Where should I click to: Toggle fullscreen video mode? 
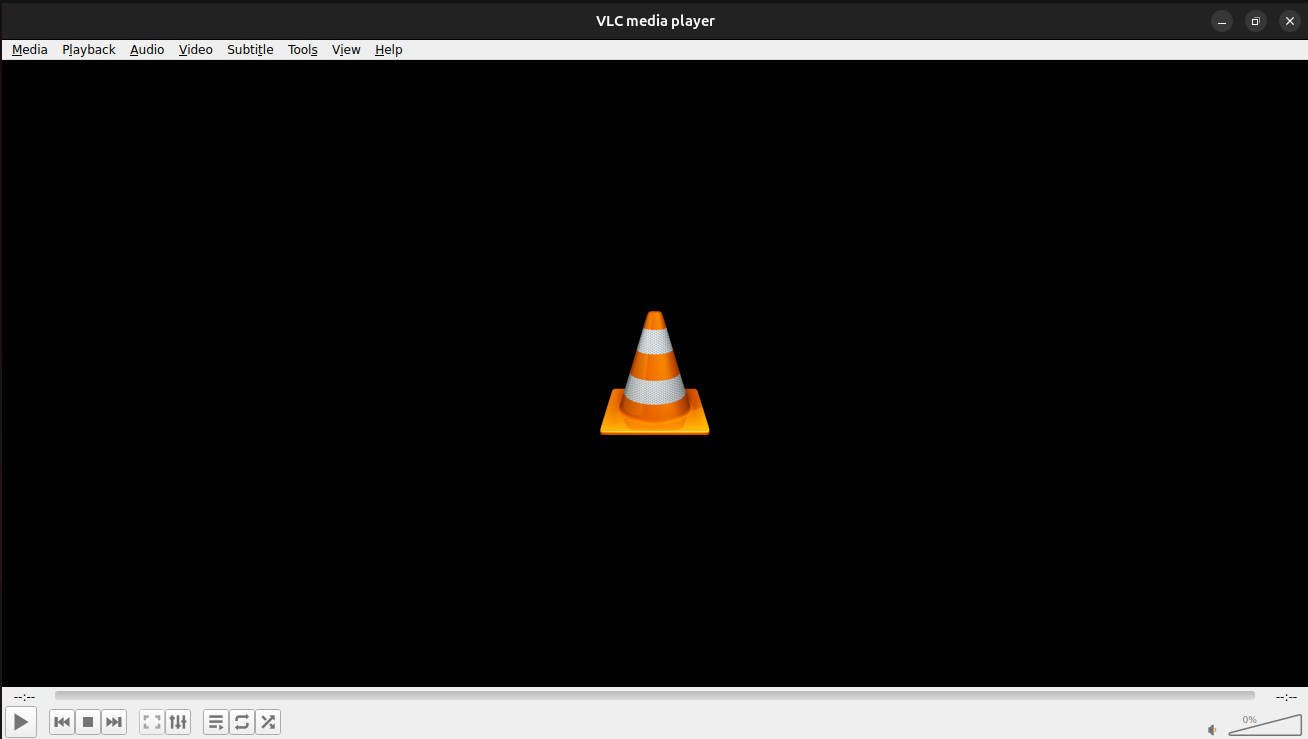pos(151,721)
